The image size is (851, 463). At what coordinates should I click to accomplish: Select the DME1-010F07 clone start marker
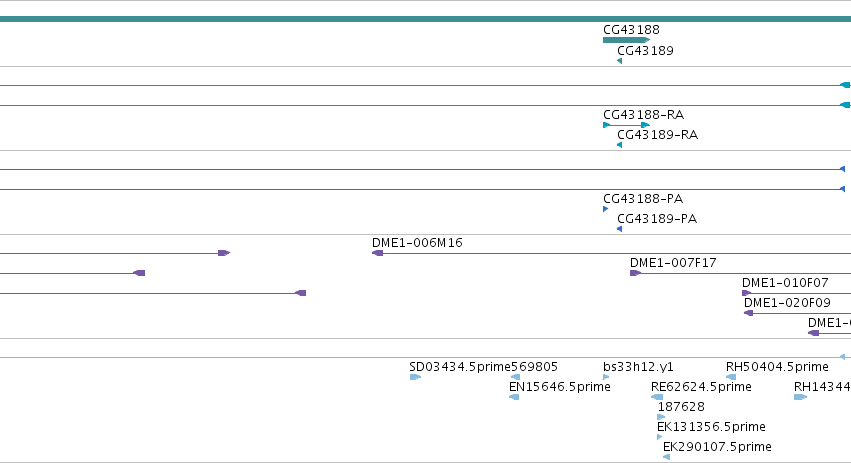747,293
